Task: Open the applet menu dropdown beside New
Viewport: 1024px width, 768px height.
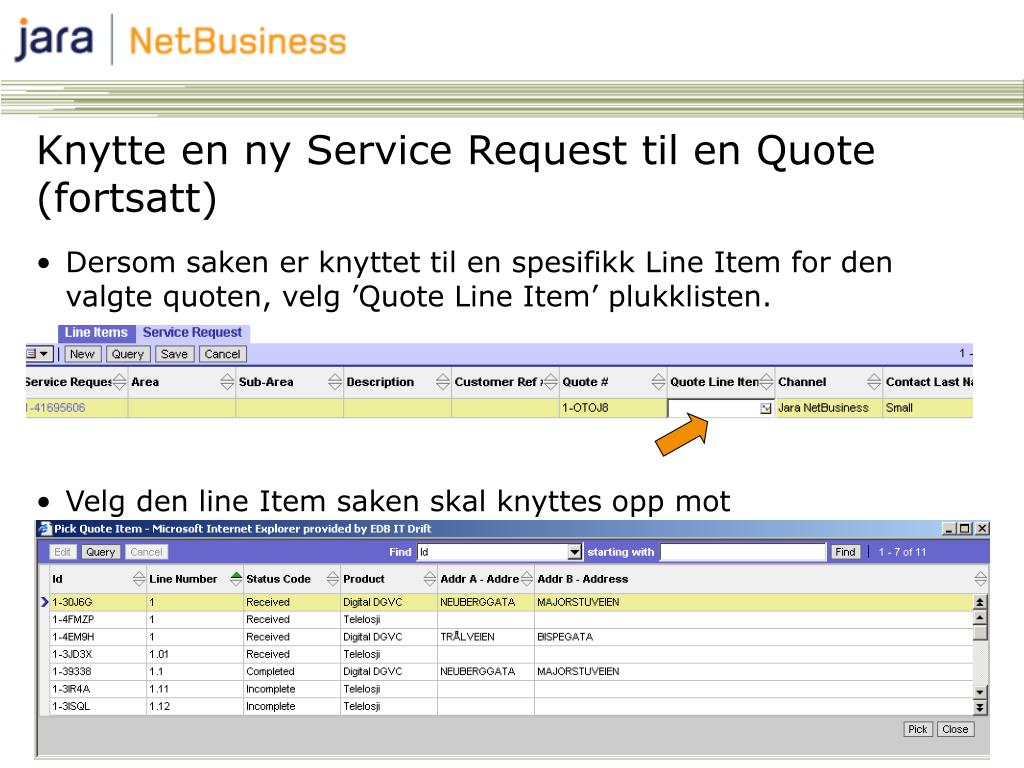Action: 39,354
